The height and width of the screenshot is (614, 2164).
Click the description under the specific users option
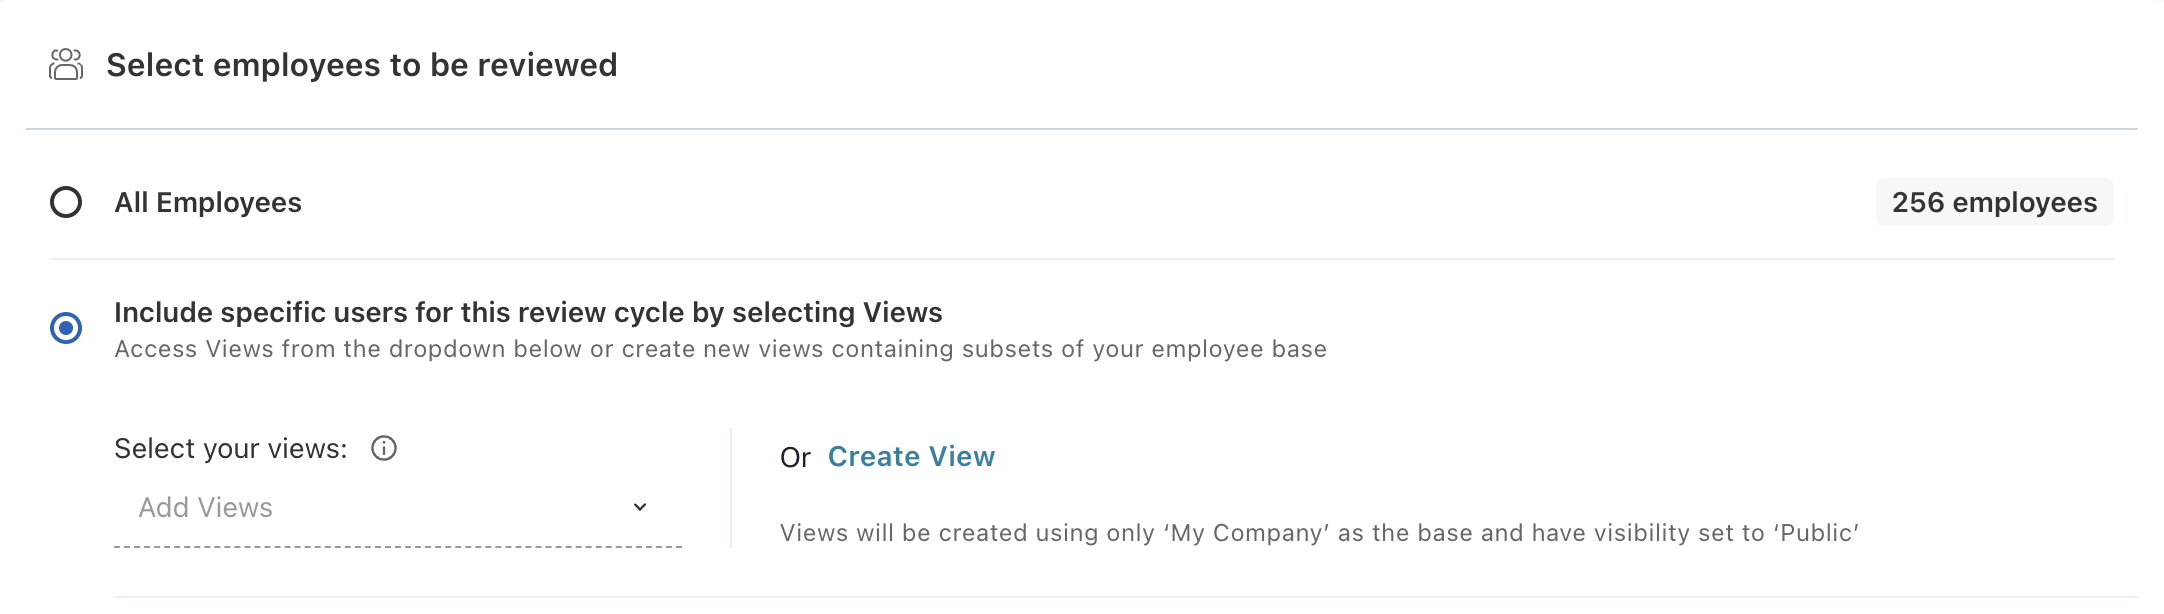pos(720,349)
